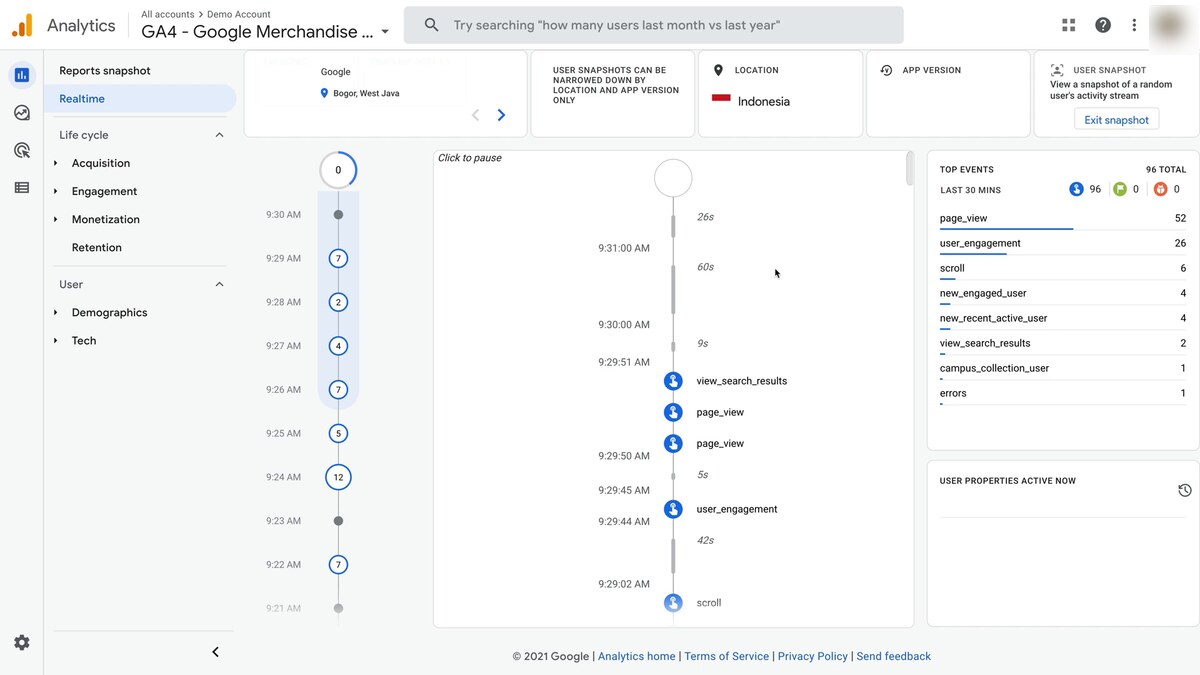Open Reports snapshot
1200x675 pixels.
[x=105, y=71]
